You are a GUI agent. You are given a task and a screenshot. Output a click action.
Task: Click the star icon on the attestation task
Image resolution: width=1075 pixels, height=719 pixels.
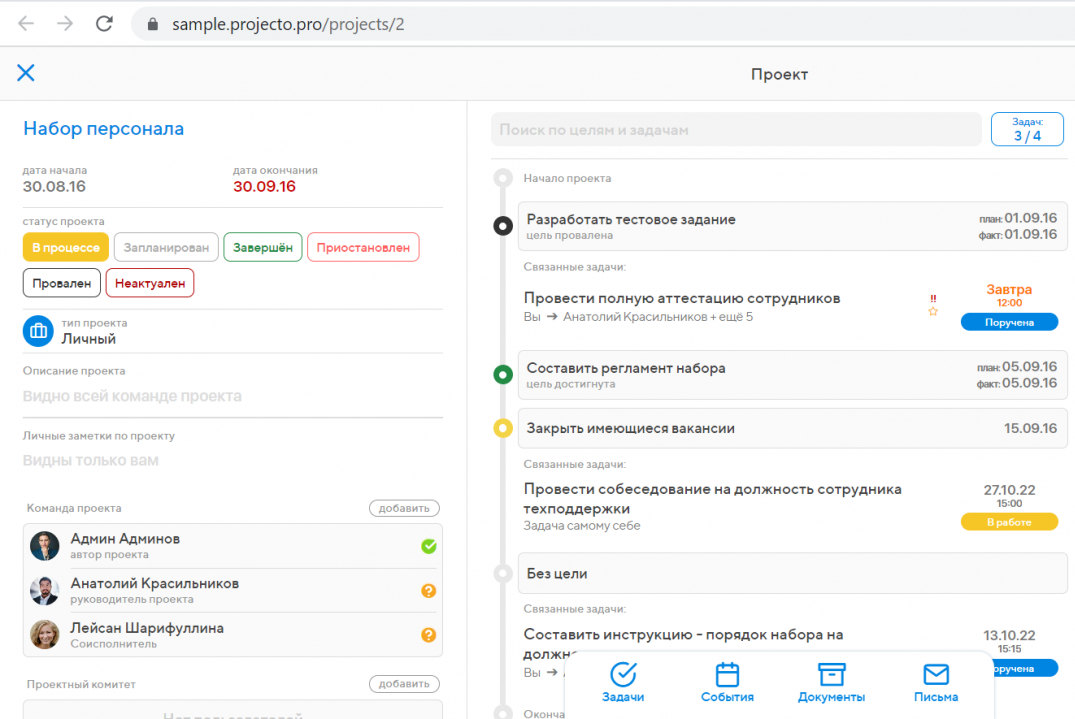coord(933,312)
